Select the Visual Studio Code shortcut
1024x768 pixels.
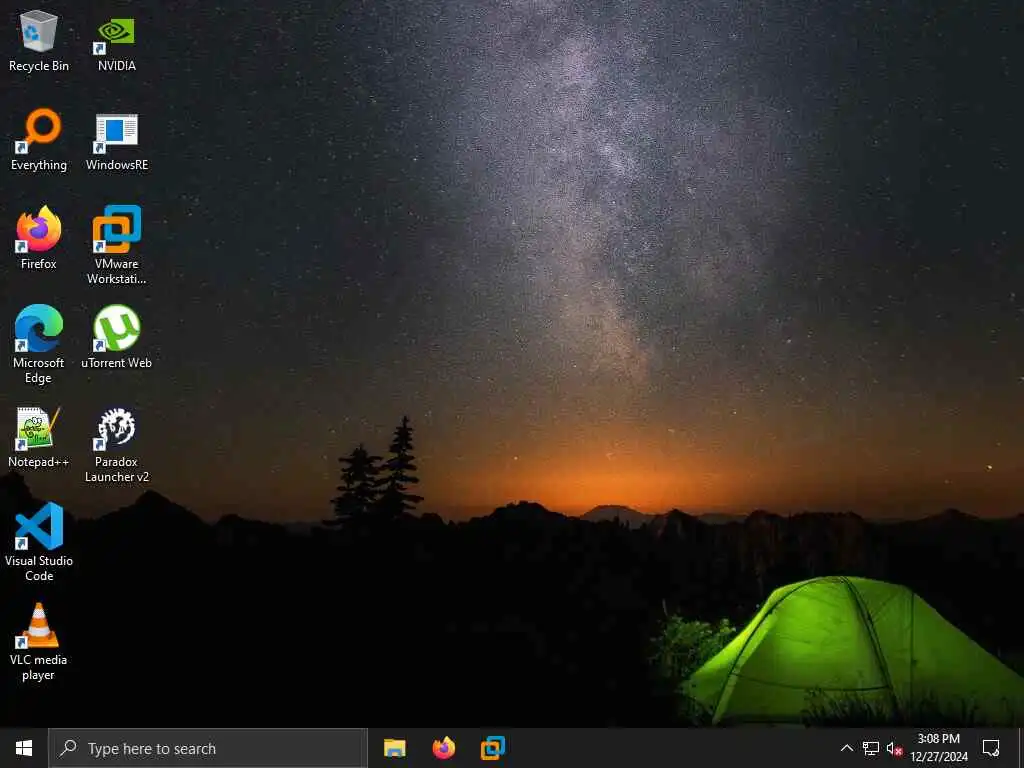click(x=39, y=542)
